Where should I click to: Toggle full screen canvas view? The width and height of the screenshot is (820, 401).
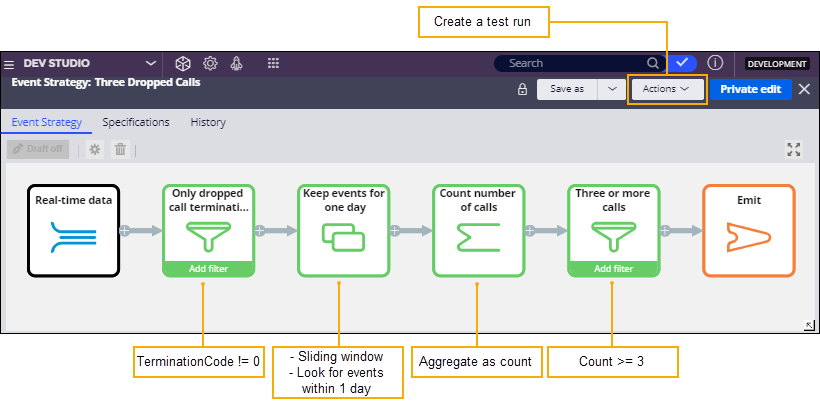click(794, 149)
